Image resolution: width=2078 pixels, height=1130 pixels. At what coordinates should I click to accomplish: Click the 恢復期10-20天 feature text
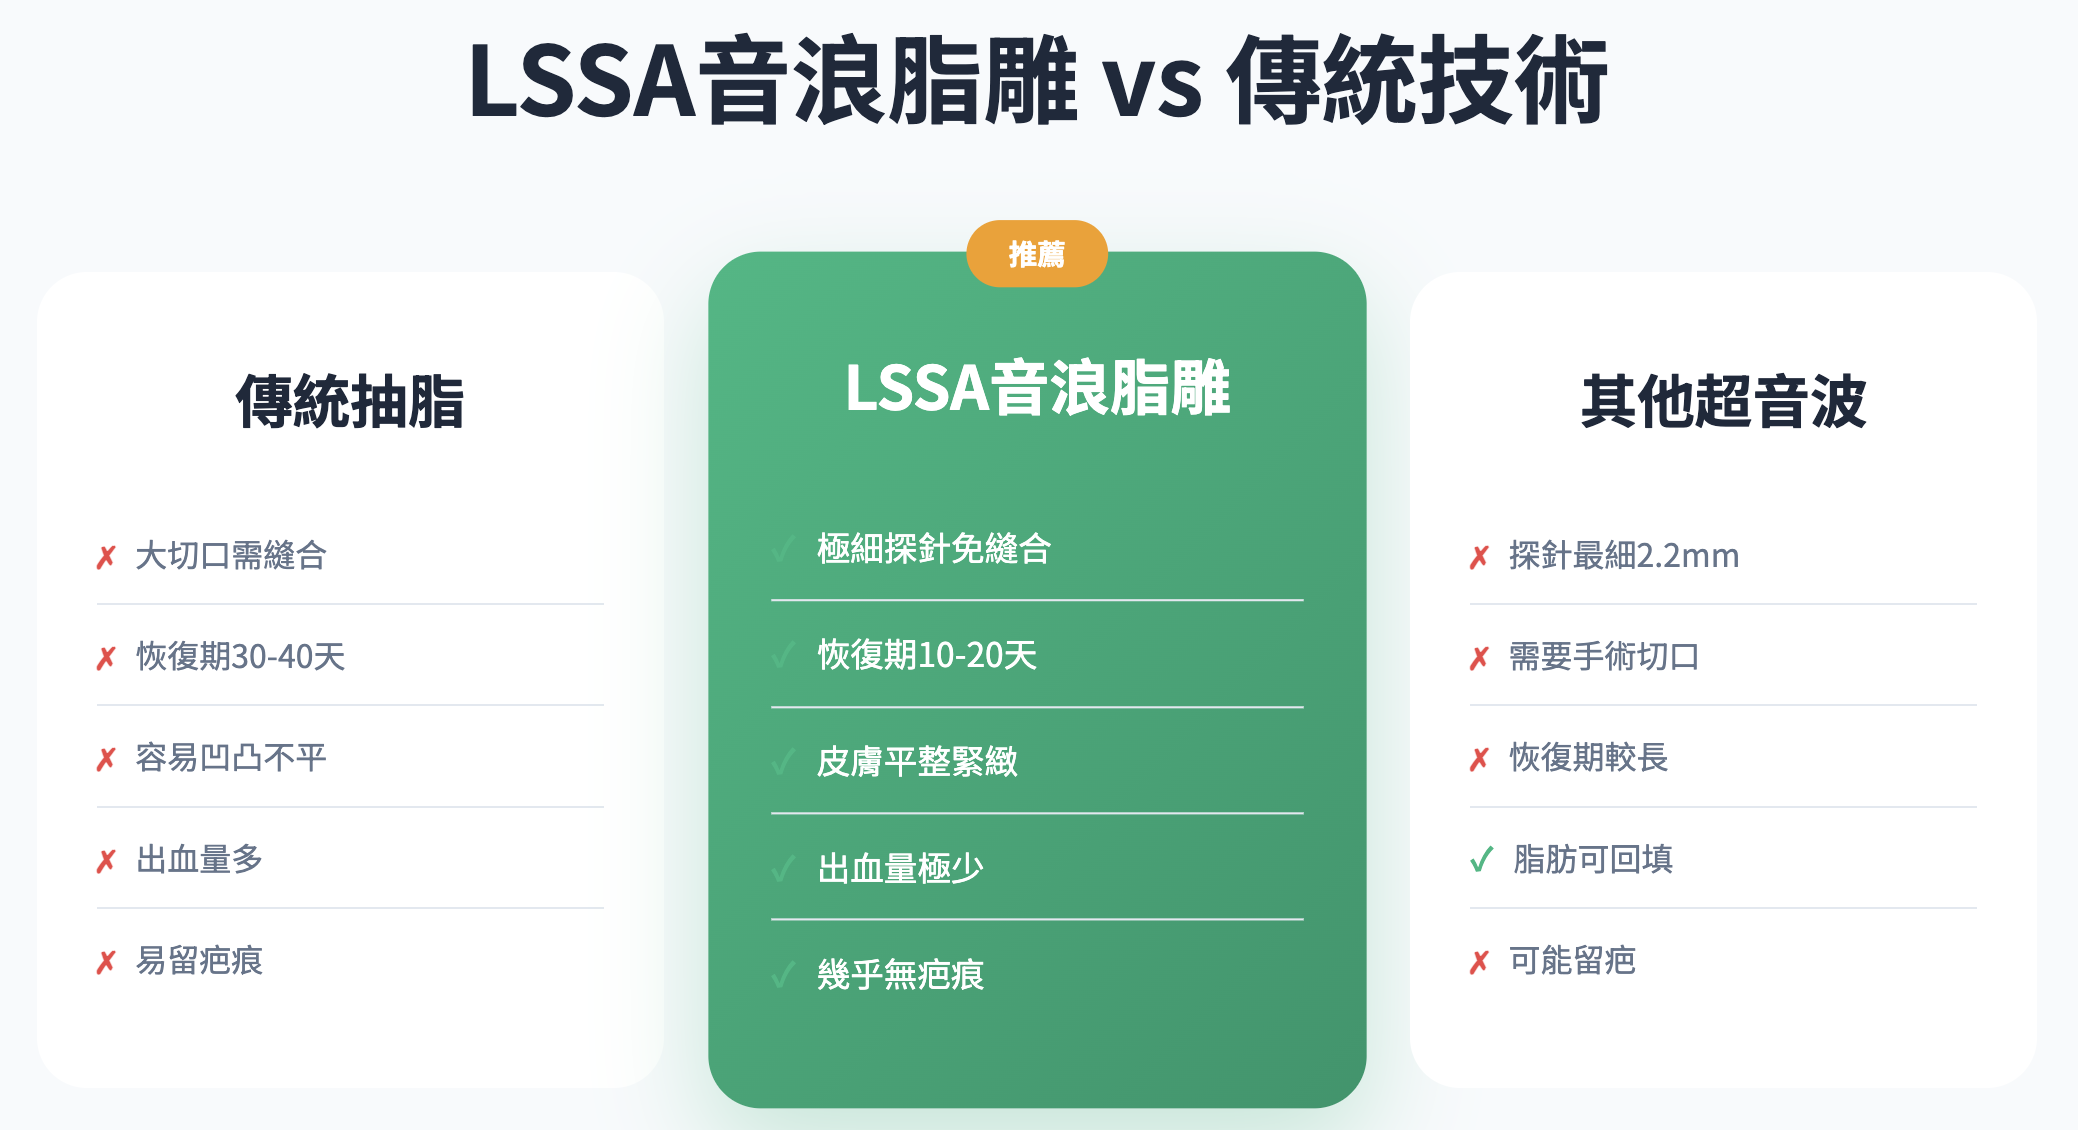[927, 655]
